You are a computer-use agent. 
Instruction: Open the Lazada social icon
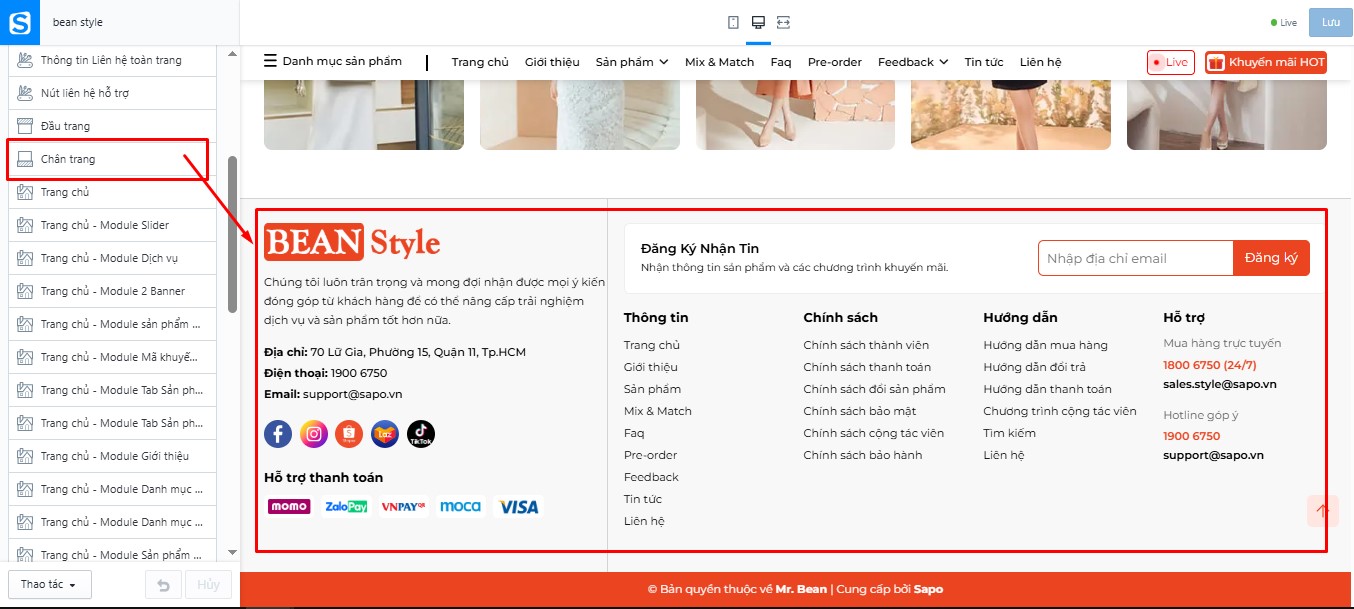coord(385,434)
